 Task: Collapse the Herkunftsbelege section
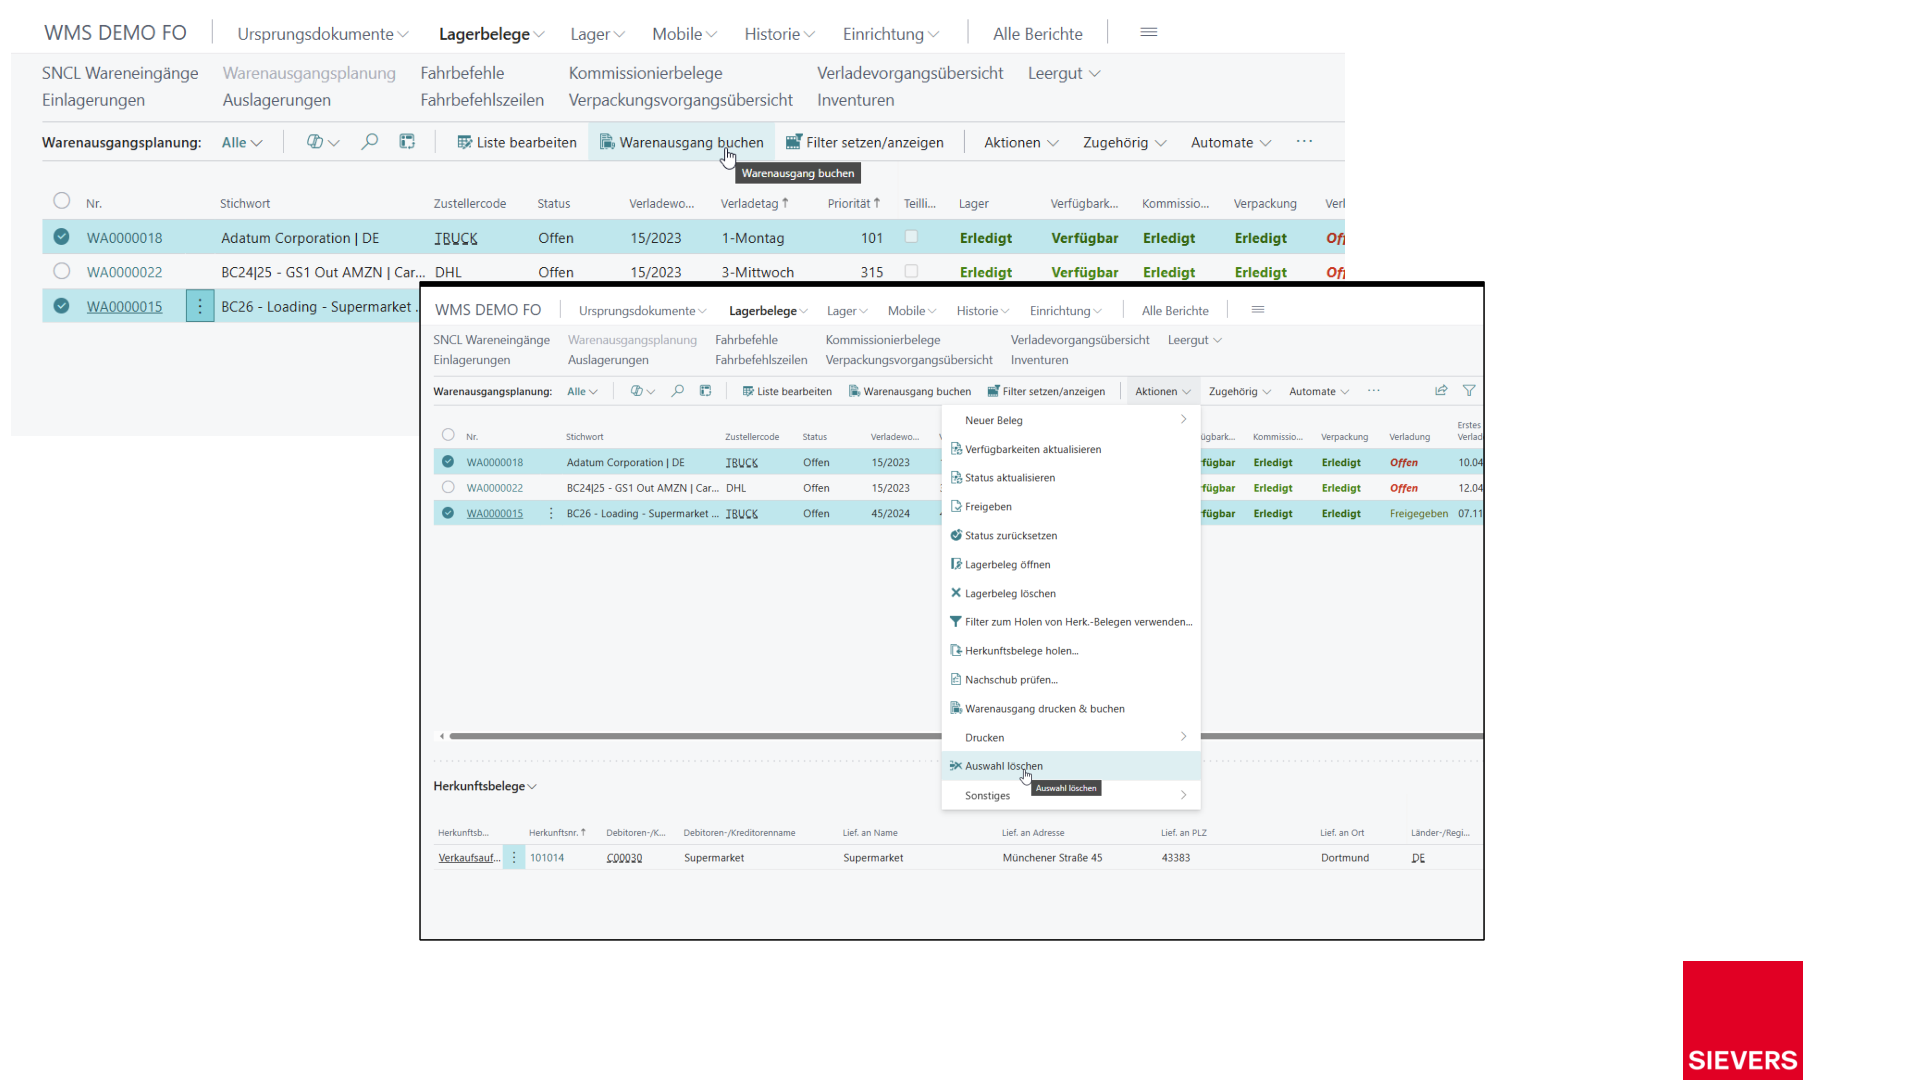pyautogui.click(x=485, y=786)
